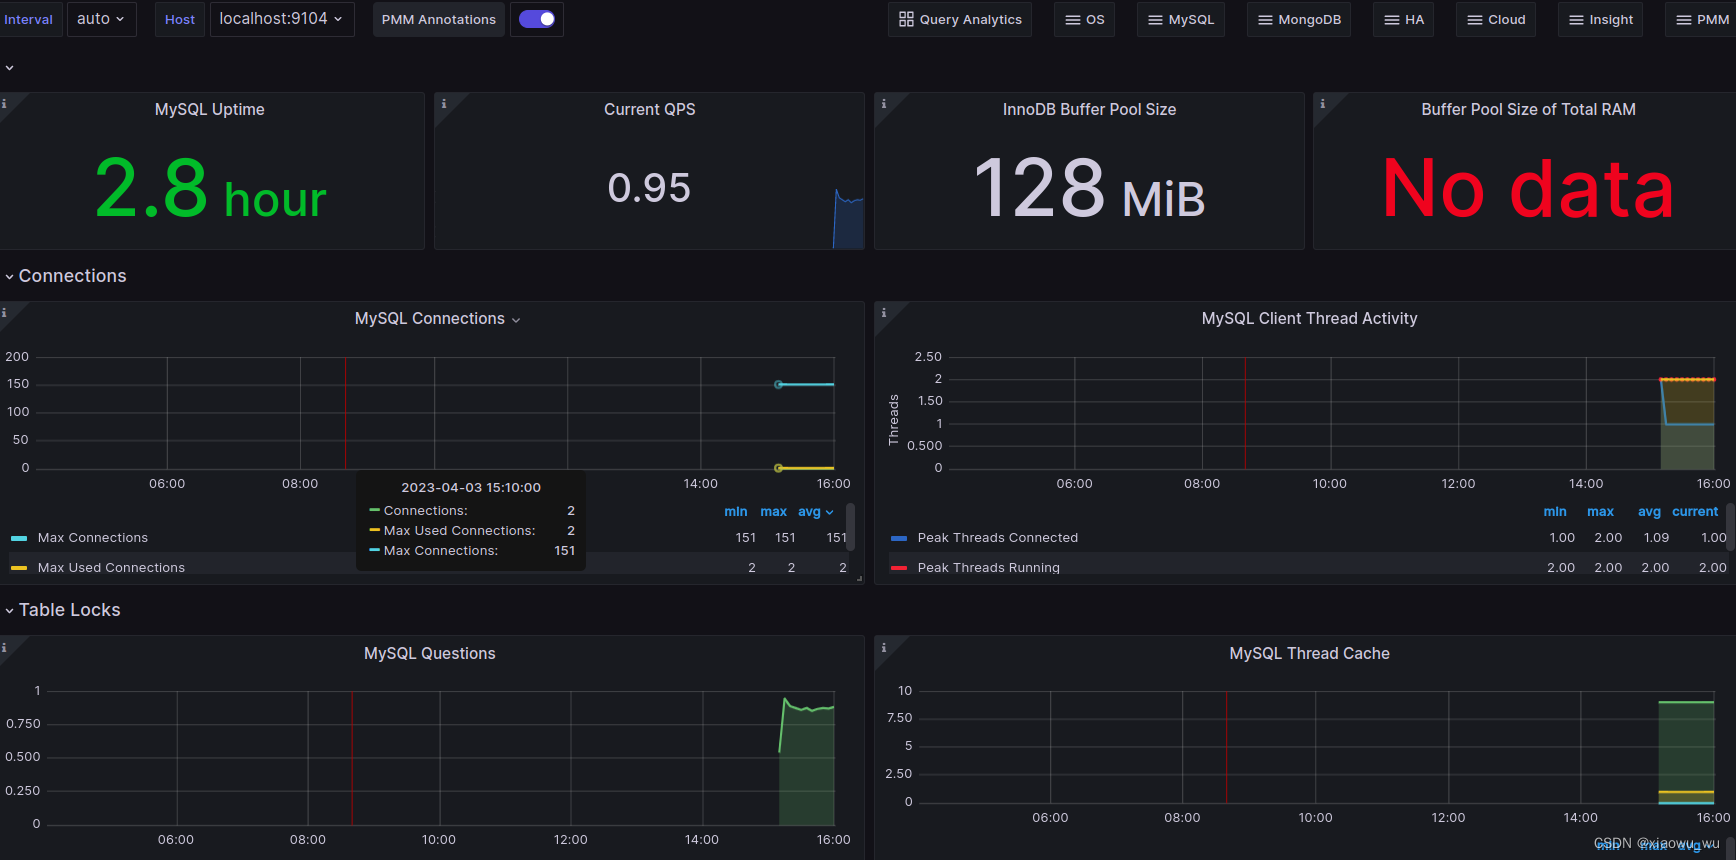Collapse the Table Locks row
Screen dimensions: 1736x860
pos(69,610)
